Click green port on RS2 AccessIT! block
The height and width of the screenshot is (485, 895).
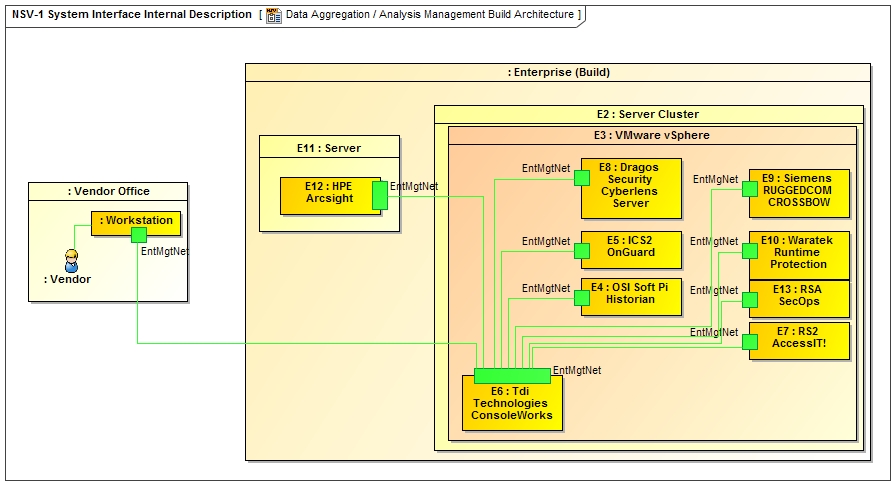point(750,342)
